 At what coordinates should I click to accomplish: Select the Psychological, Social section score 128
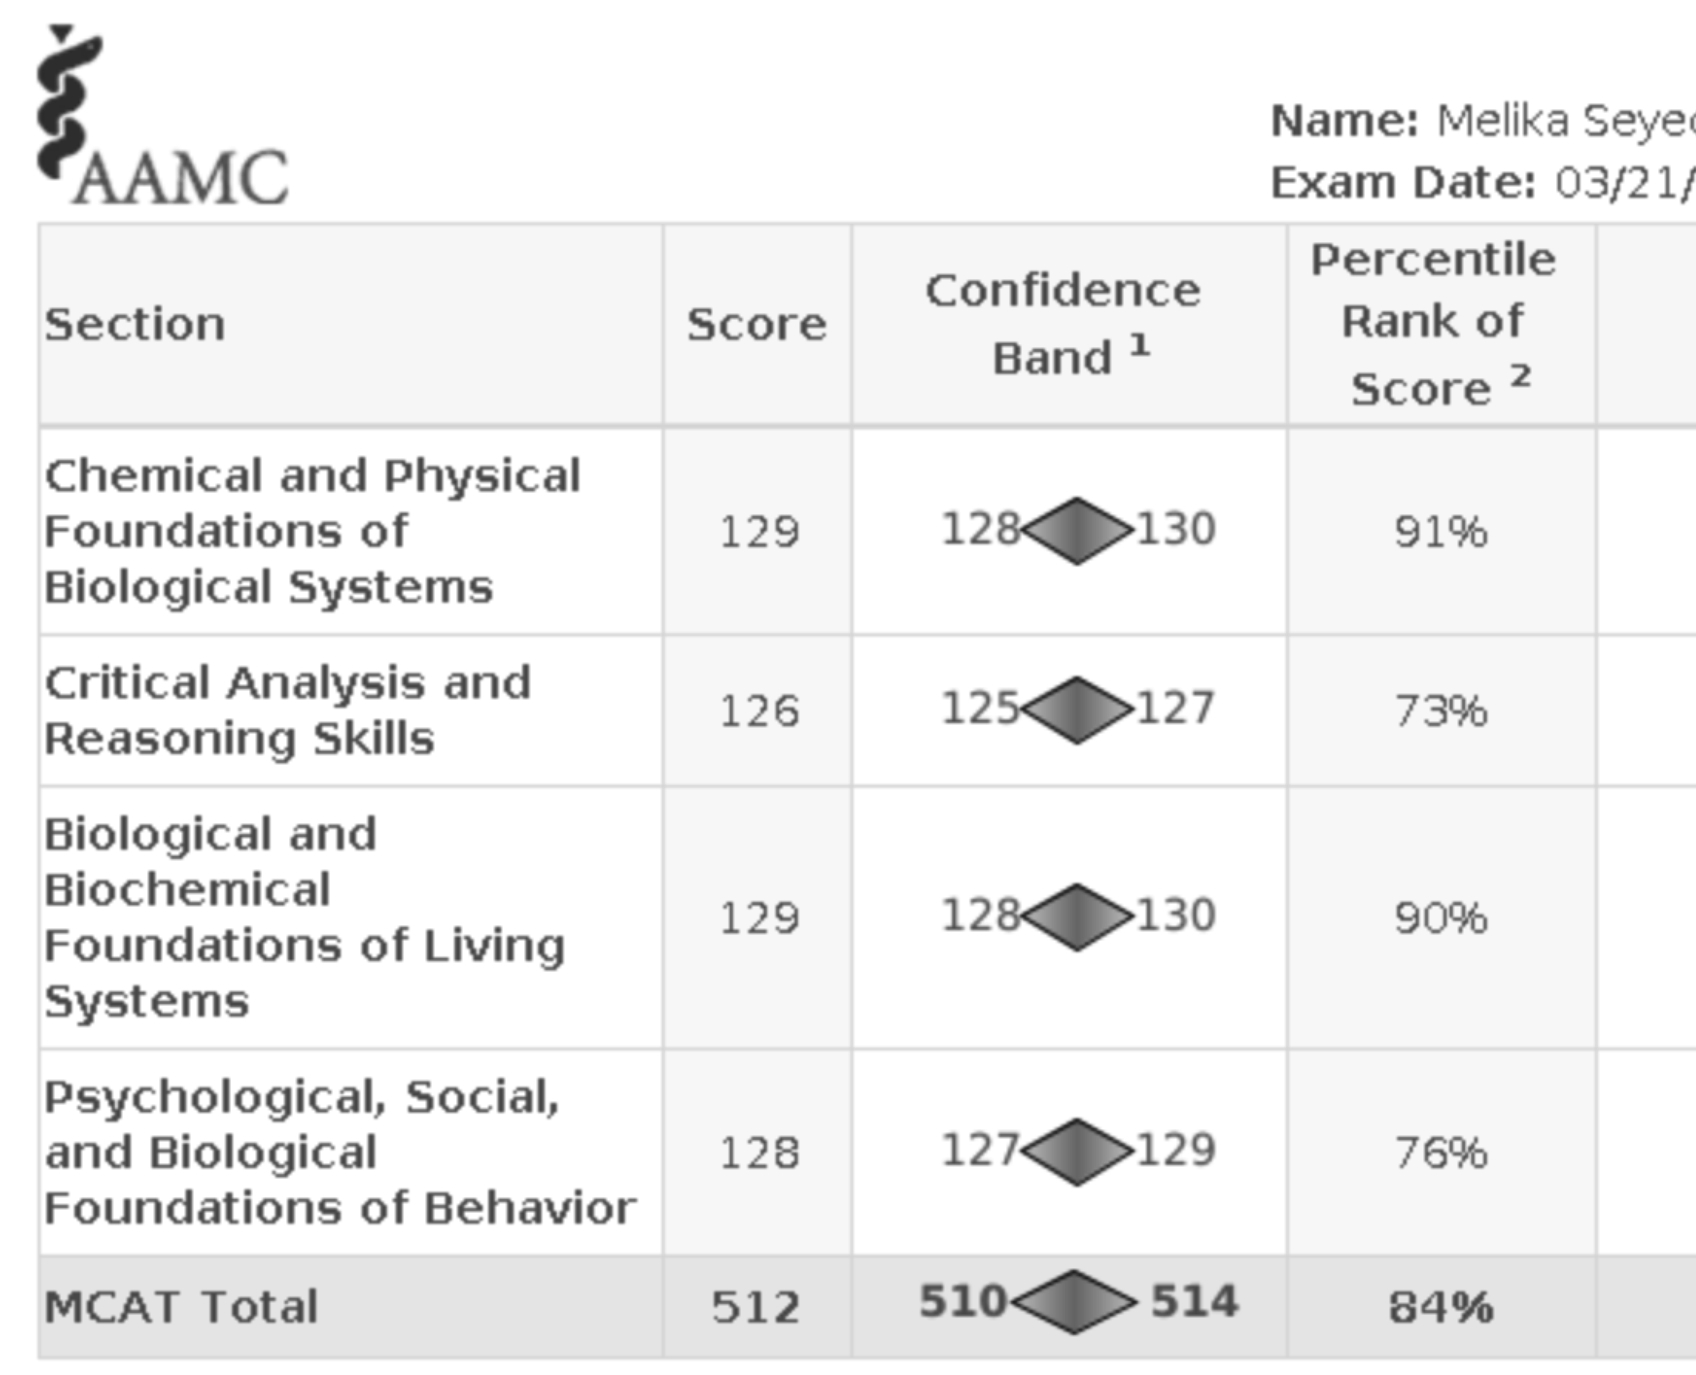(x=759, y=1153)
